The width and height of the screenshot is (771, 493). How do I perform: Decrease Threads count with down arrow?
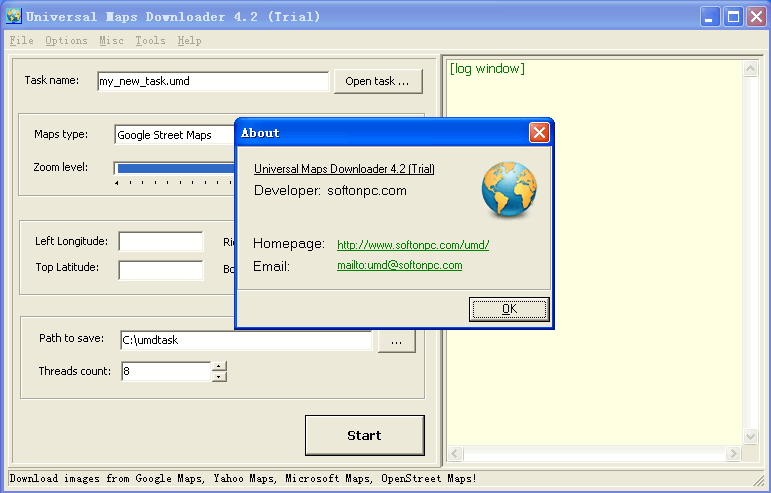(x=219, y=377)
